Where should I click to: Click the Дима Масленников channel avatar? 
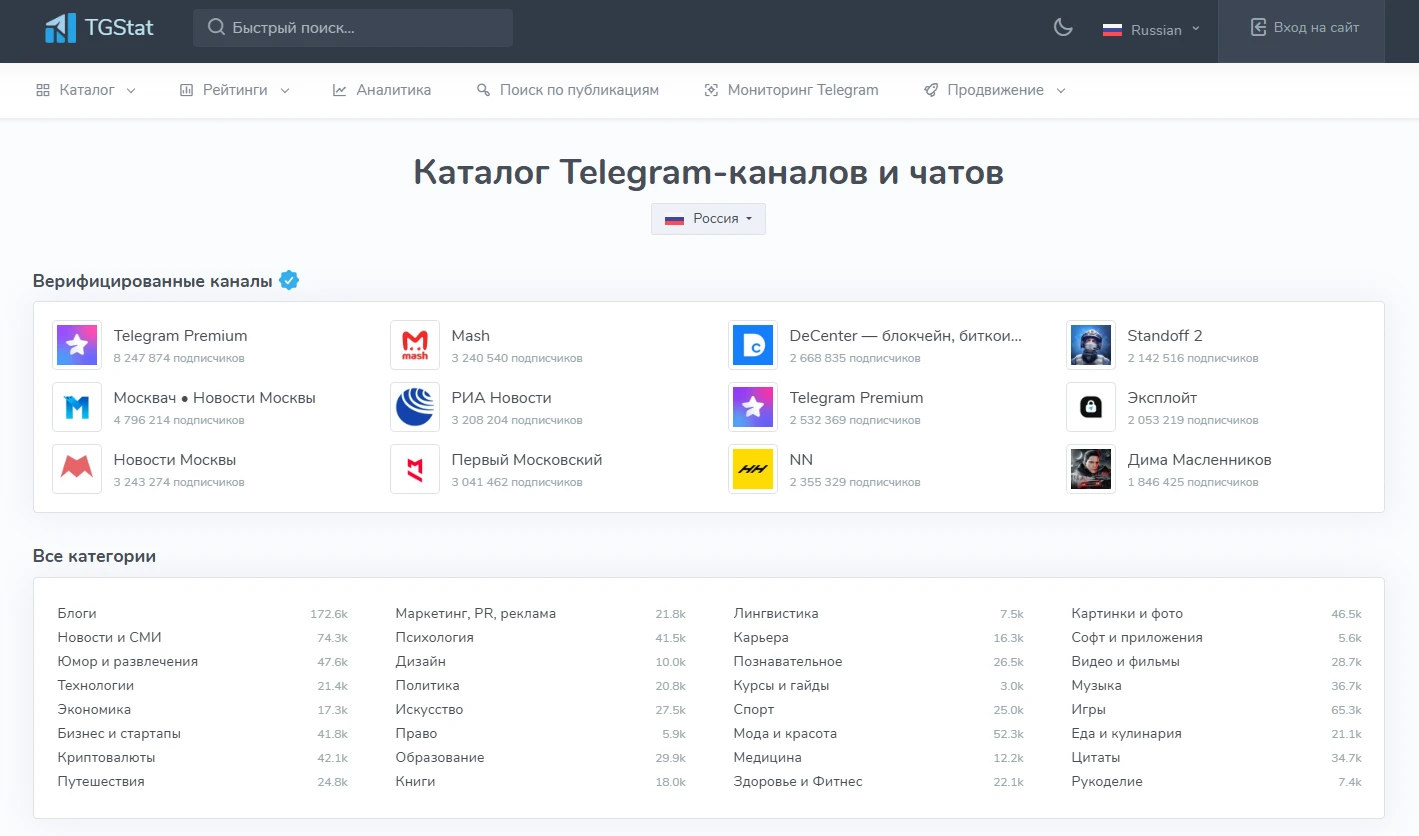tap(1090, 469)
